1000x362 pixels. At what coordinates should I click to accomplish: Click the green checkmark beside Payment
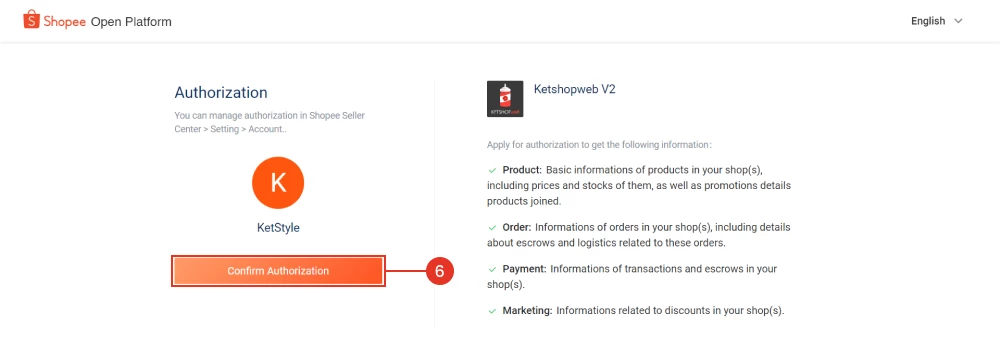(x=492, y=269)
